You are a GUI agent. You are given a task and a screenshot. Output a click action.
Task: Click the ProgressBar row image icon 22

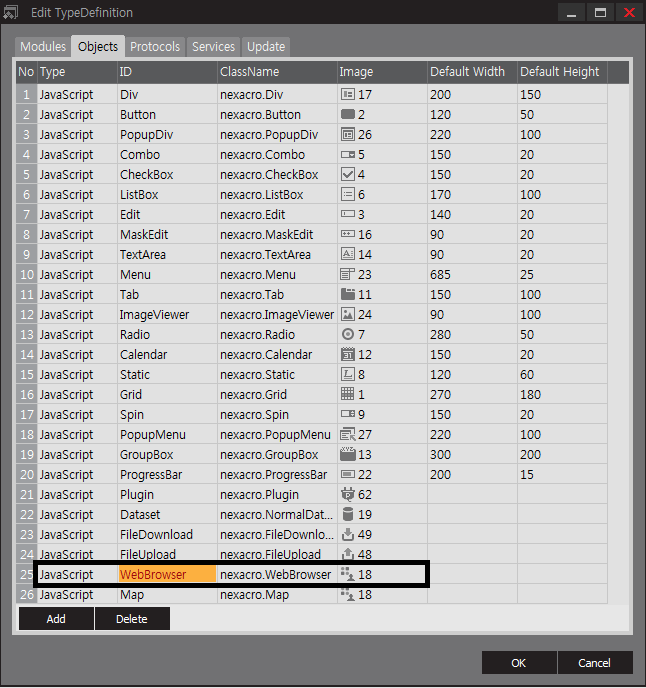[x=348, y=474]
